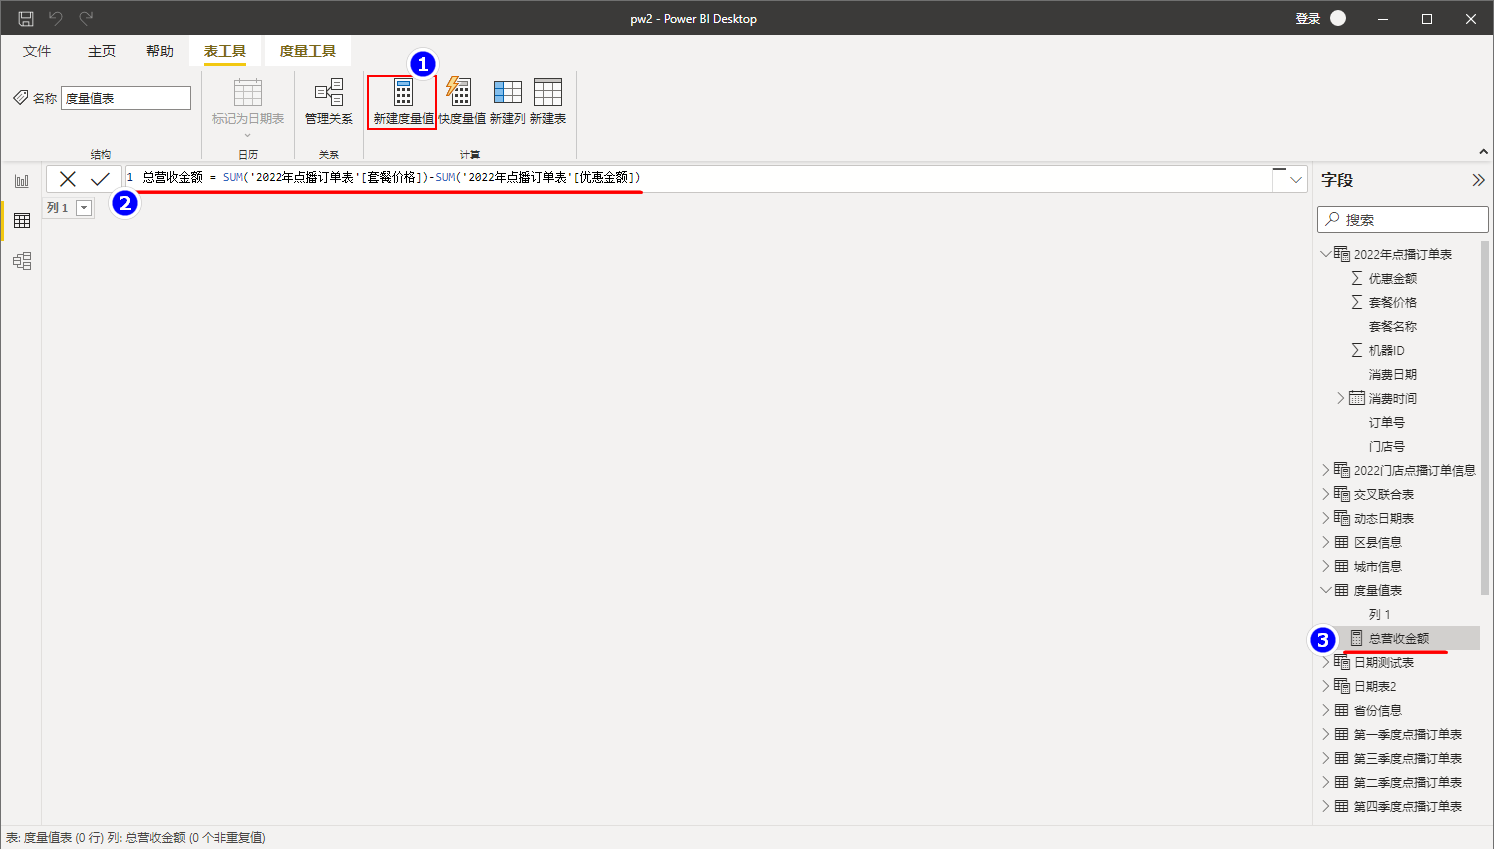This screenshot has width=1494, height=850.
Task: Click the Undo arrow in title bar
Action: pos(56,18)
